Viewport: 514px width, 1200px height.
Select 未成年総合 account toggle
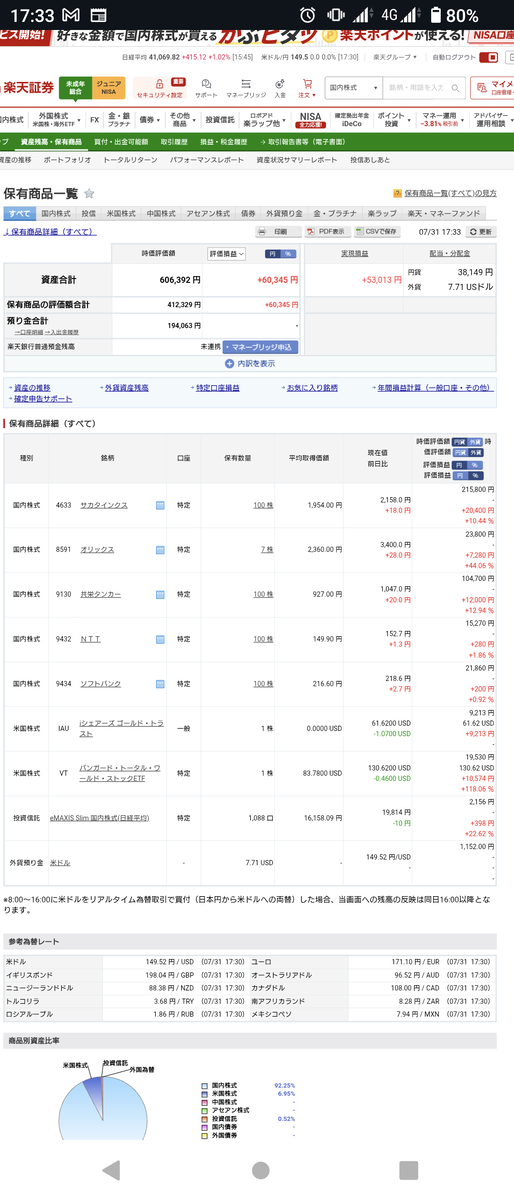coord(73,88)
